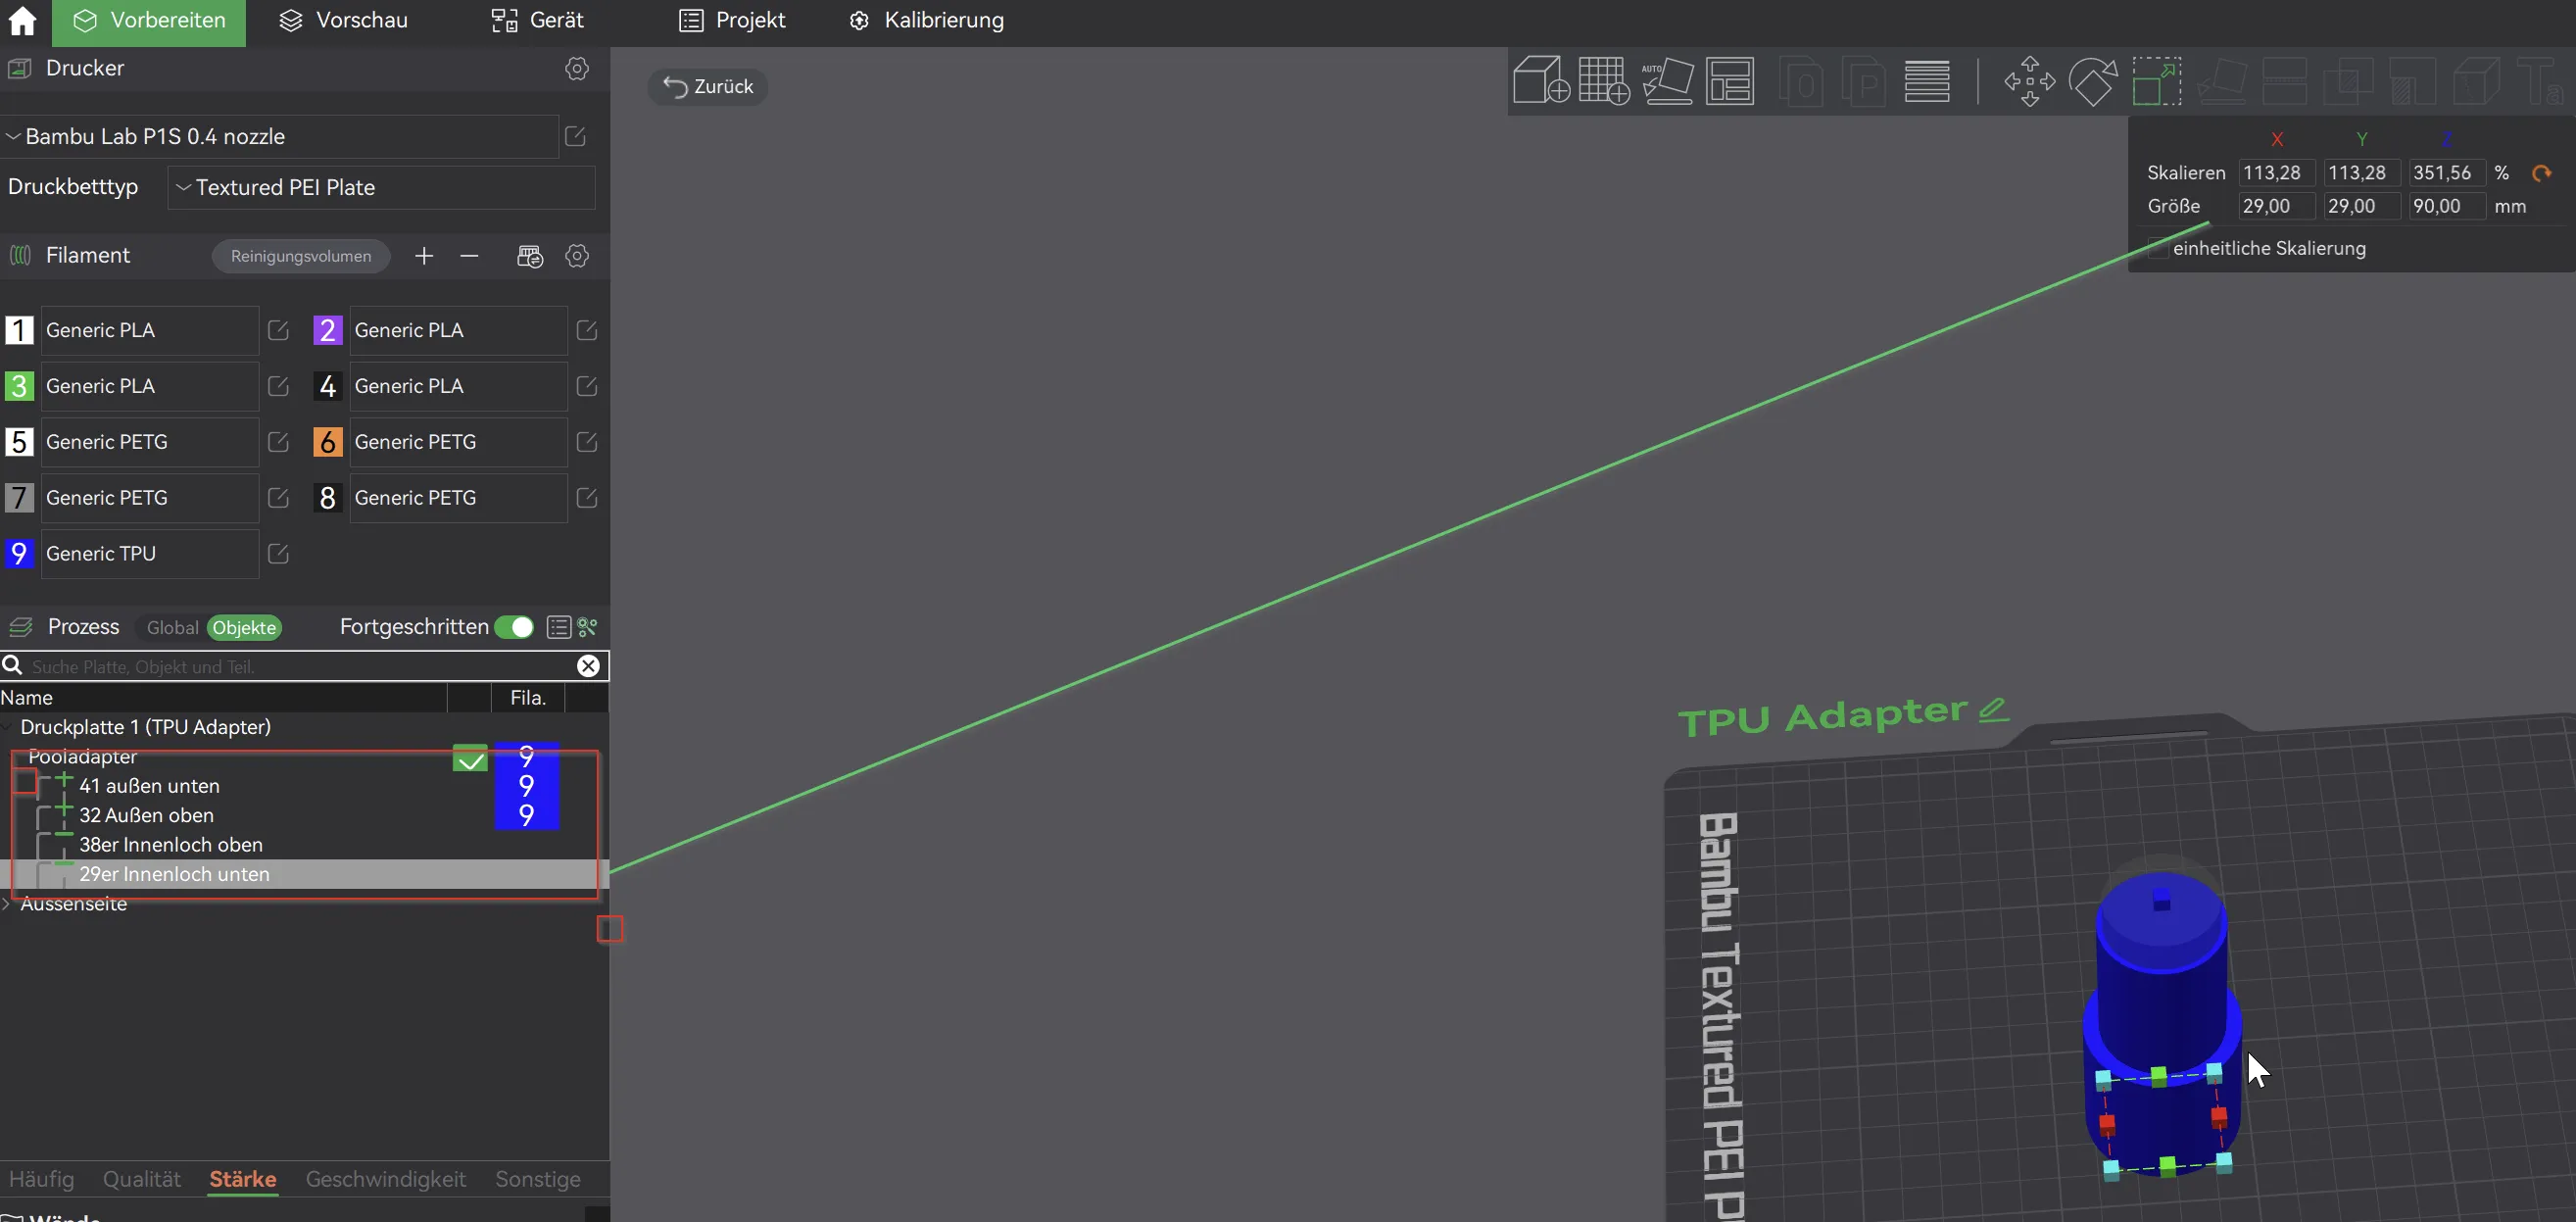Click the purple filament 2 color swatch
The height and width of the screenshot is (1222, 2576).
coord(328,330)
